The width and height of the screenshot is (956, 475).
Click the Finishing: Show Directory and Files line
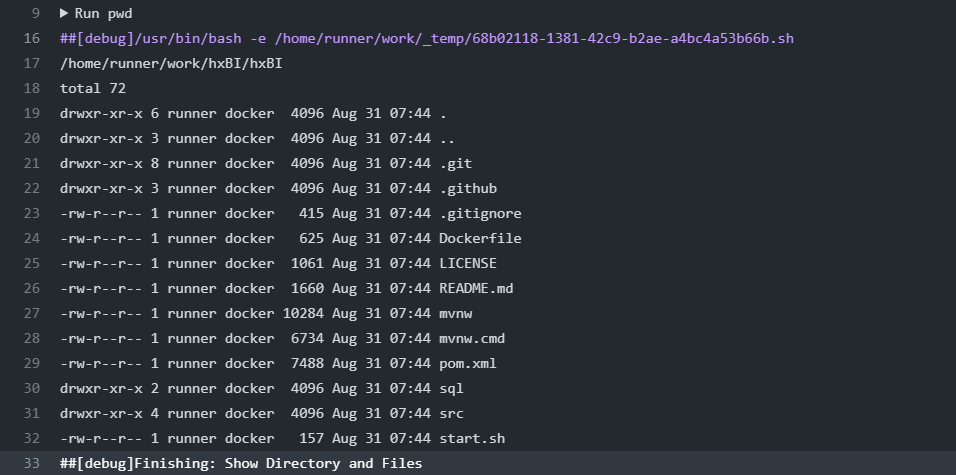pos(241,464)
